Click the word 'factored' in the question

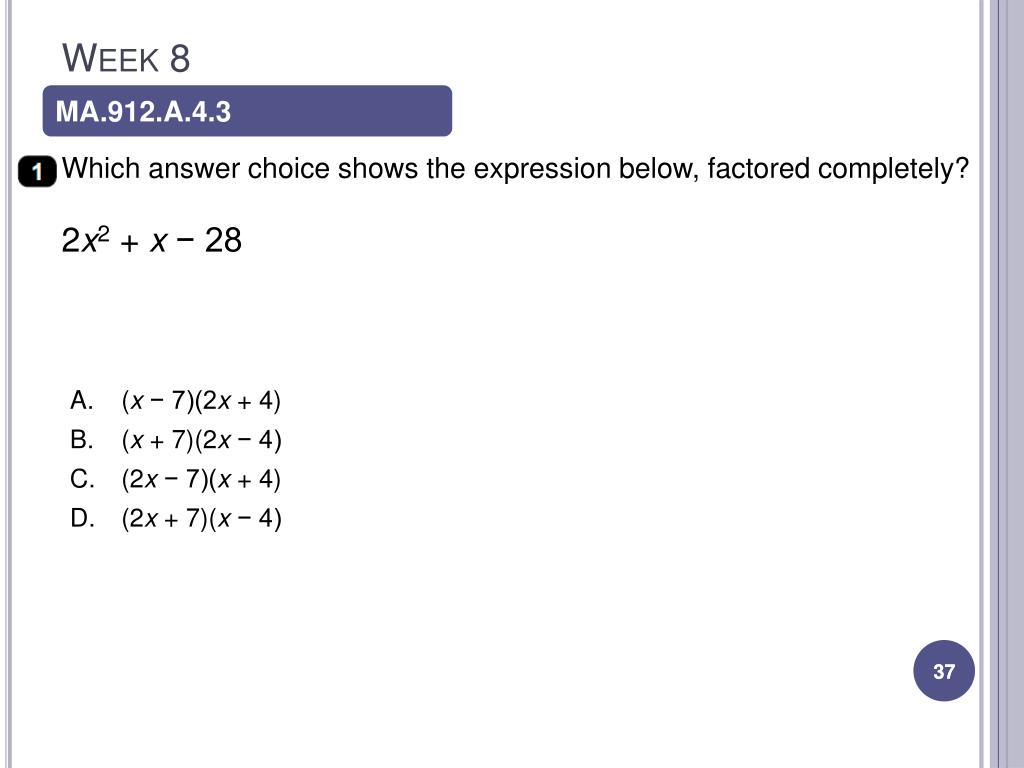pos(758,168)
